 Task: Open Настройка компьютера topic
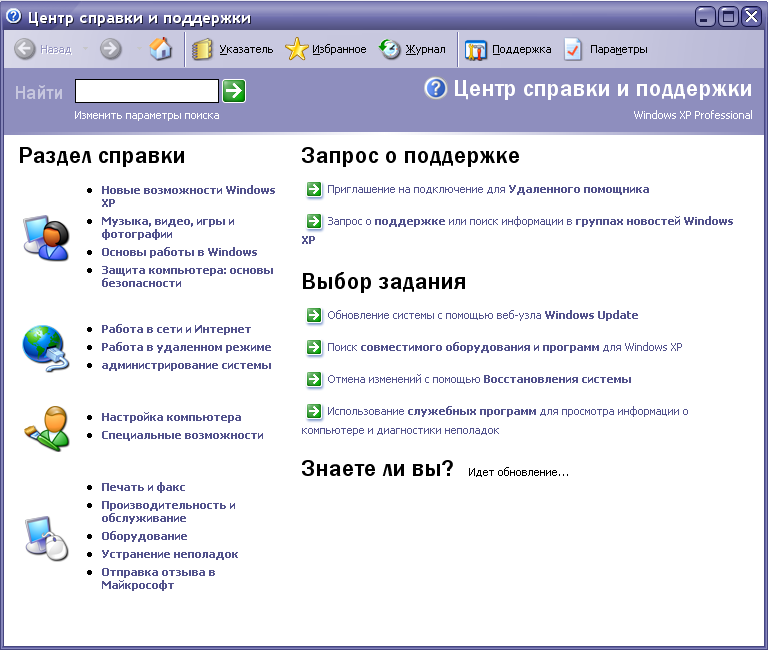(x=171, y=417)
